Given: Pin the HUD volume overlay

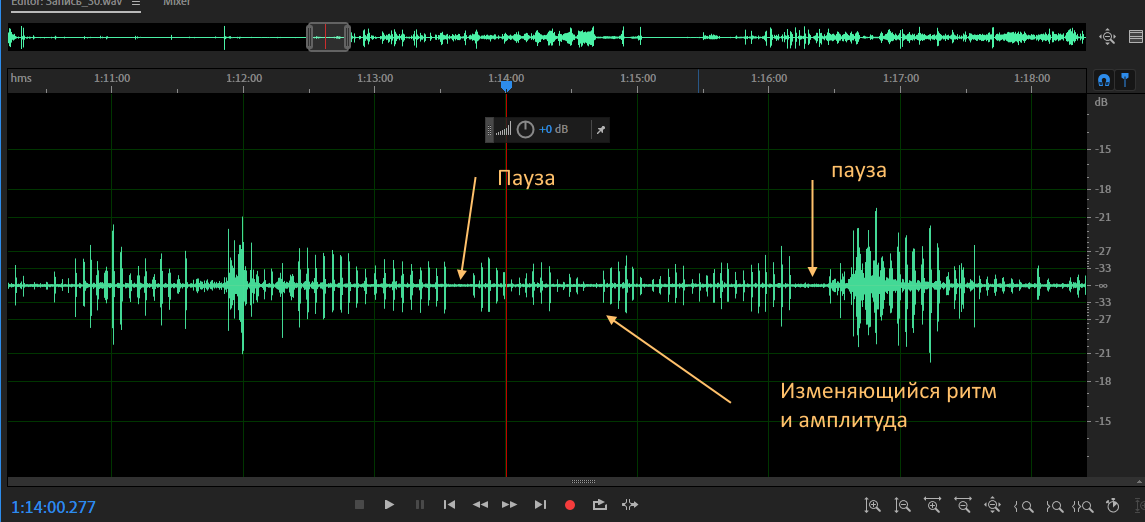Looking at the screenshot, I should (x=600, y=130).
